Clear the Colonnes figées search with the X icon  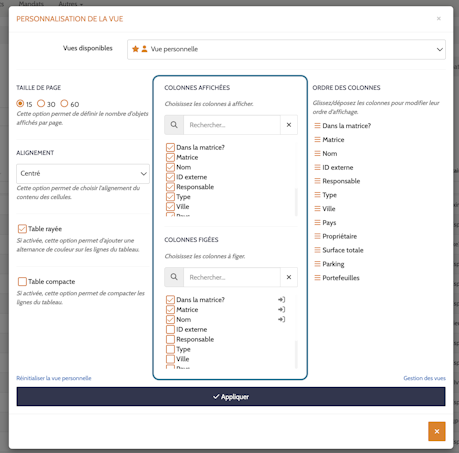pyautogui.click(x=289, y=277)
